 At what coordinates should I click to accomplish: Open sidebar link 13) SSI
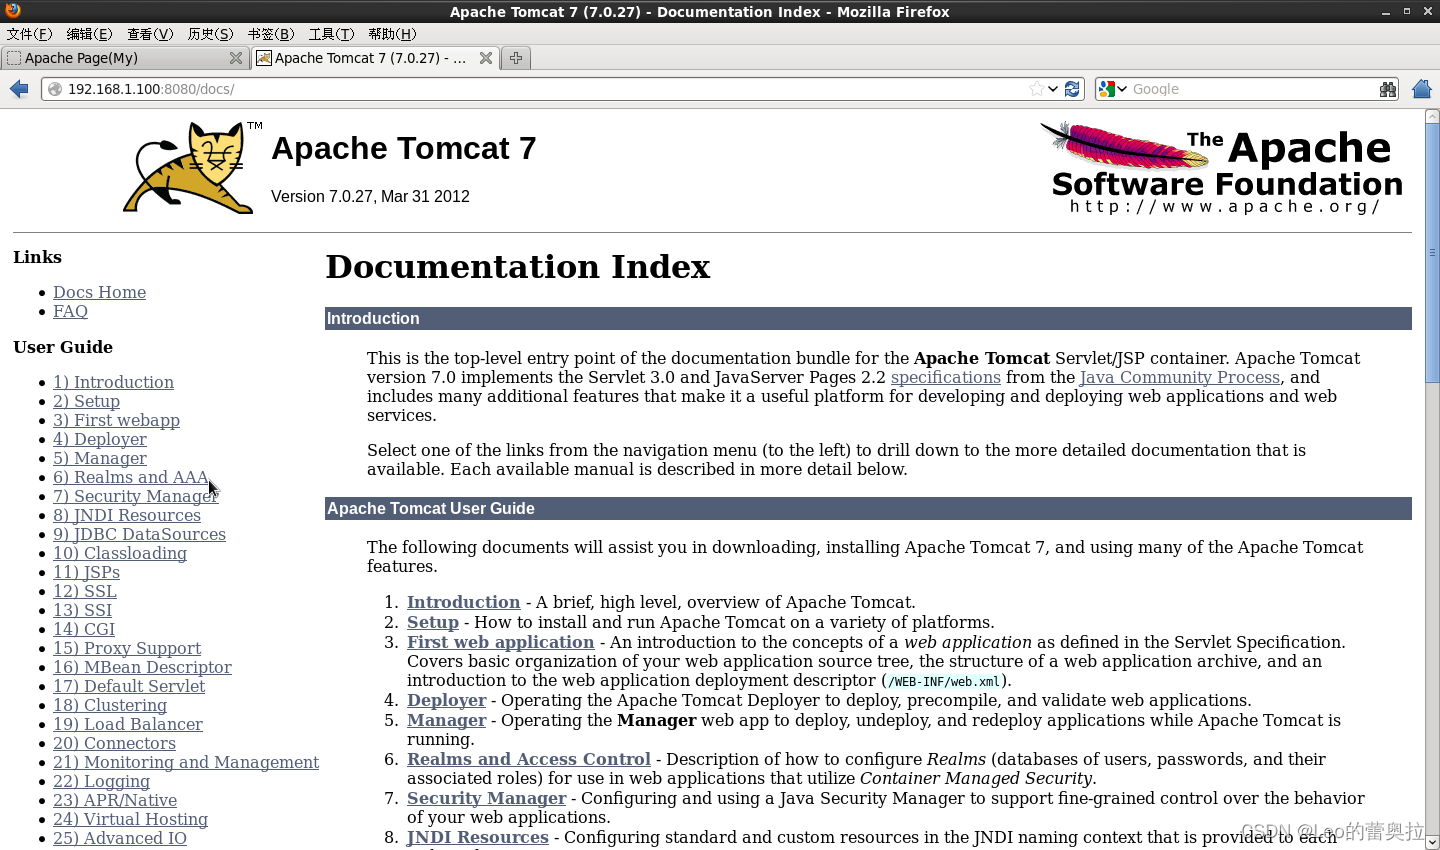click(x=82, y=610)
